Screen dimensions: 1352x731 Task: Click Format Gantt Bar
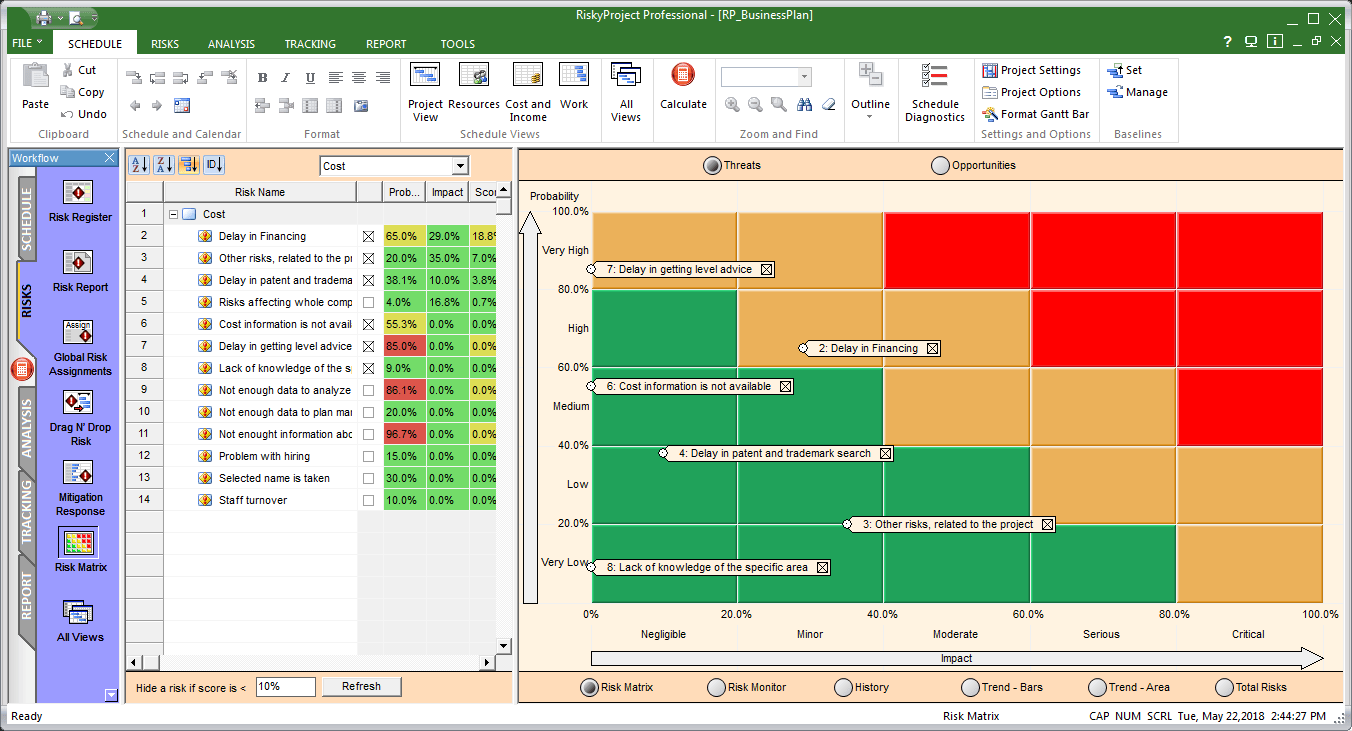(x=1035, y=114)
